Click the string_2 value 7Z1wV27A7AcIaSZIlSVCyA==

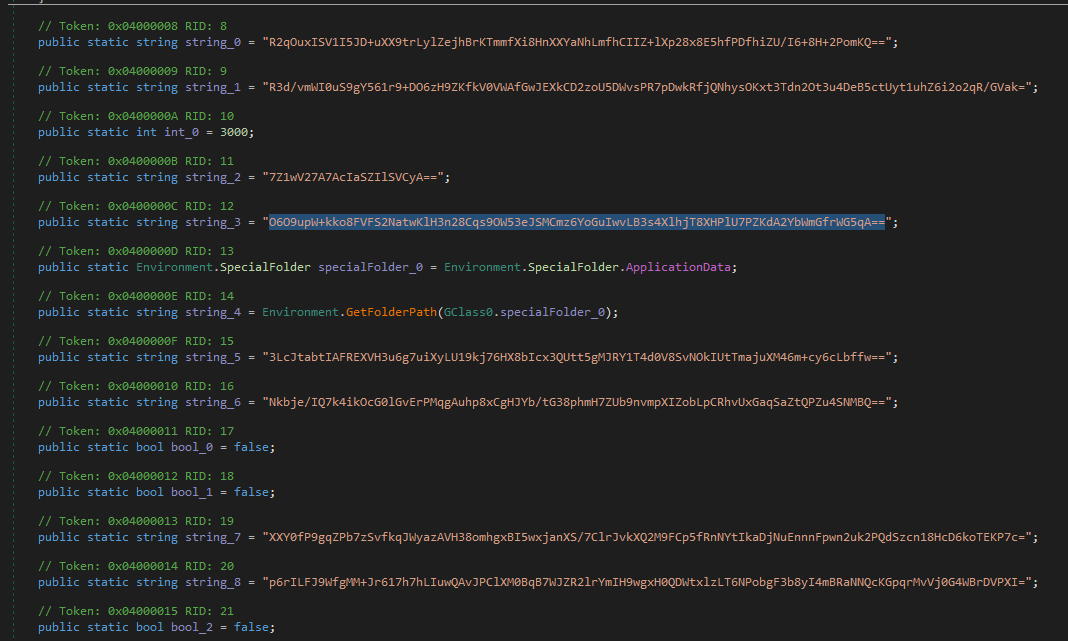(x=353, y=177)
